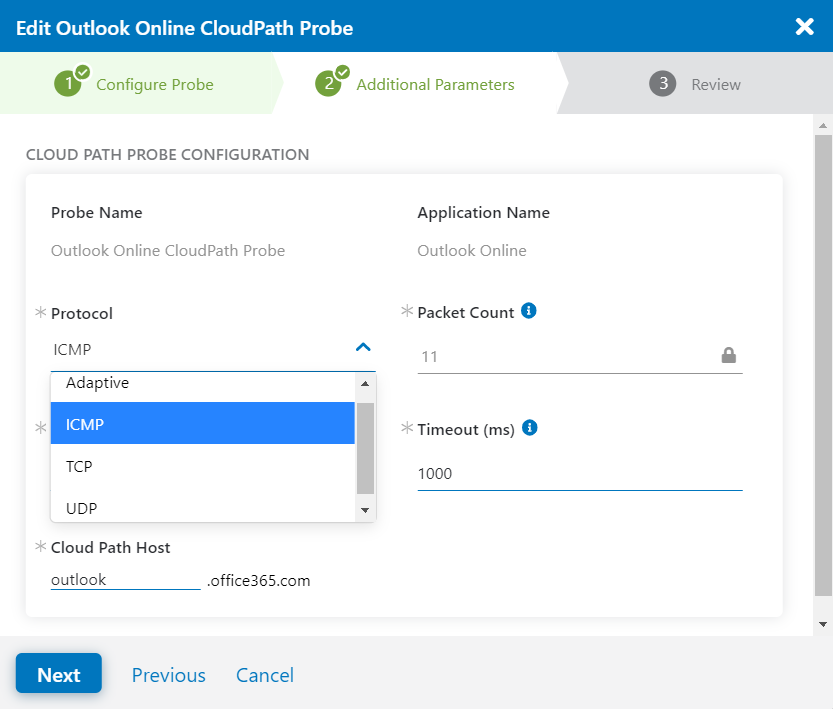Click the Timeout info icon
833x709 pixels.
click(530, 428)
